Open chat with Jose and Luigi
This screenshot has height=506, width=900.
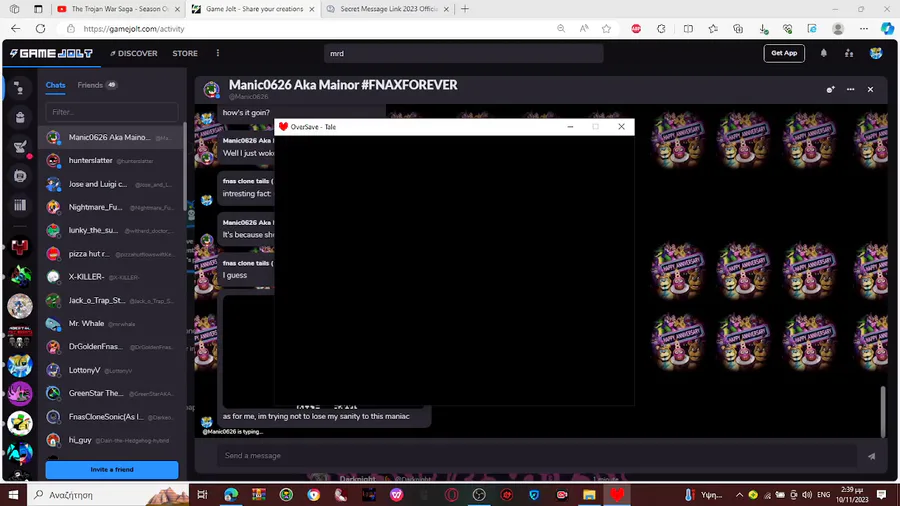coord(111,184)
